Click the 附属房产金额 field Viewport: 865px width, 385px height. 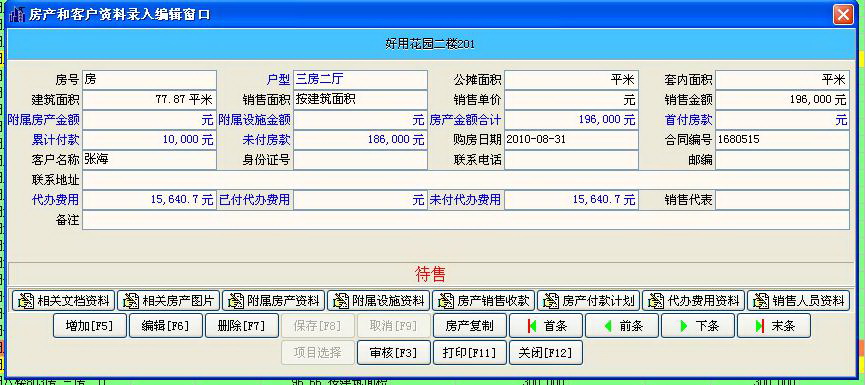tap(149, 120)
